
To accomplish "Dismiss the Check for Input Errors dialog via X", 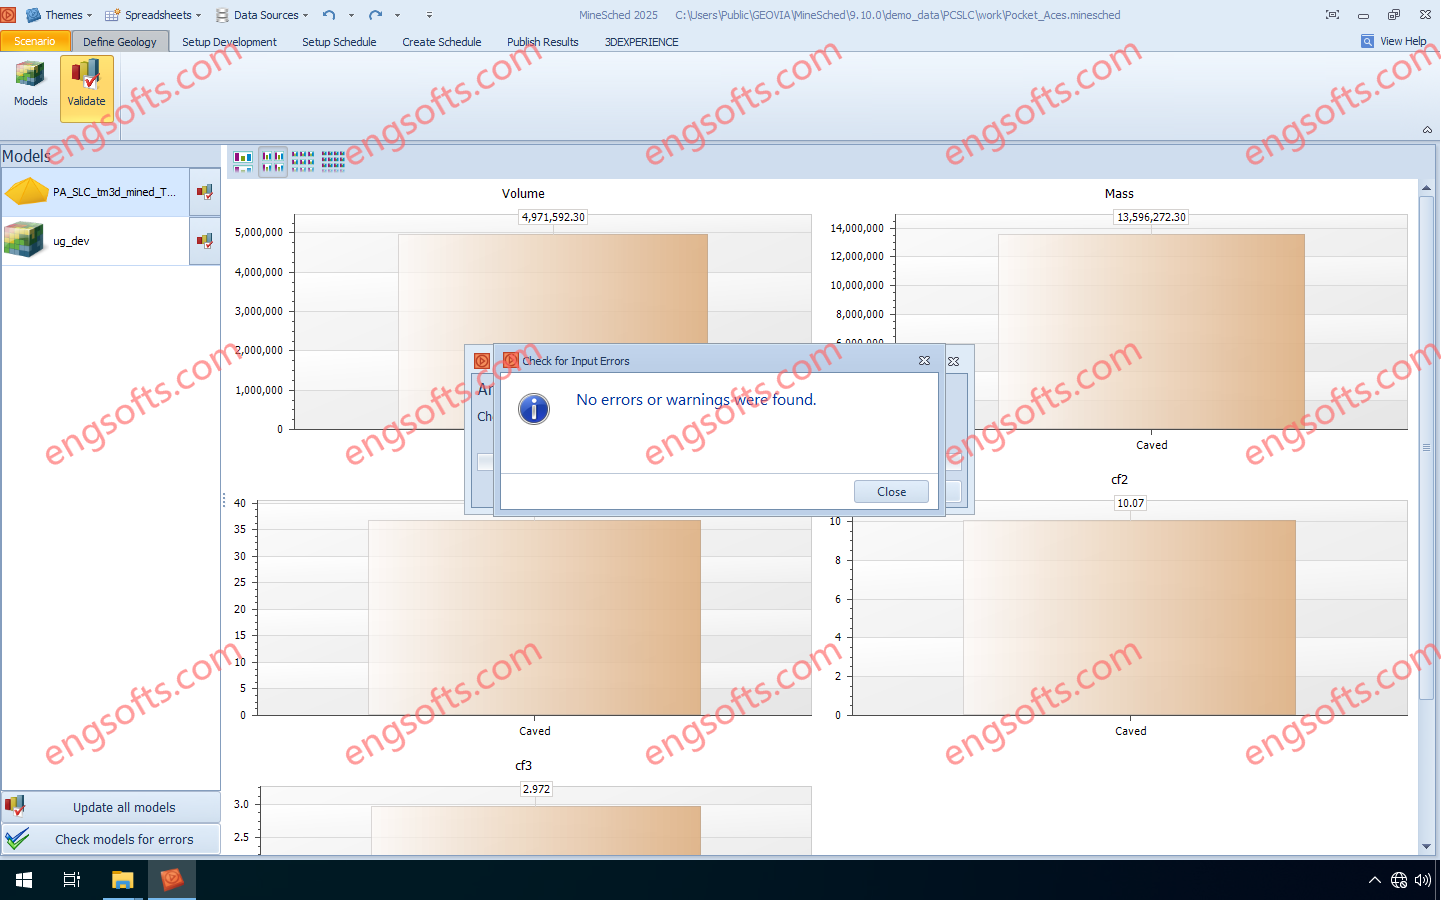I will pyautogui.click(x=924, y=361).
